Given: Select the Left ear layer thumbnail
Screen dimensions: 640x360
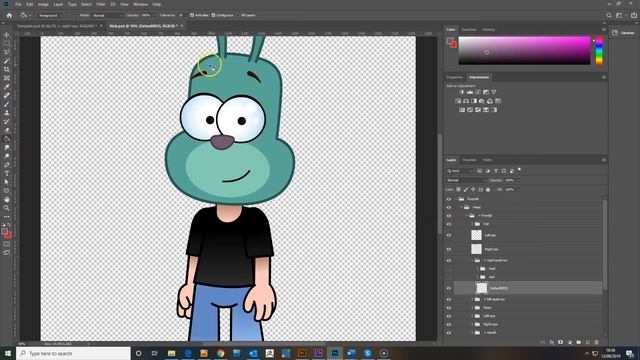Looking at the screenshot, I should point(476,235).
